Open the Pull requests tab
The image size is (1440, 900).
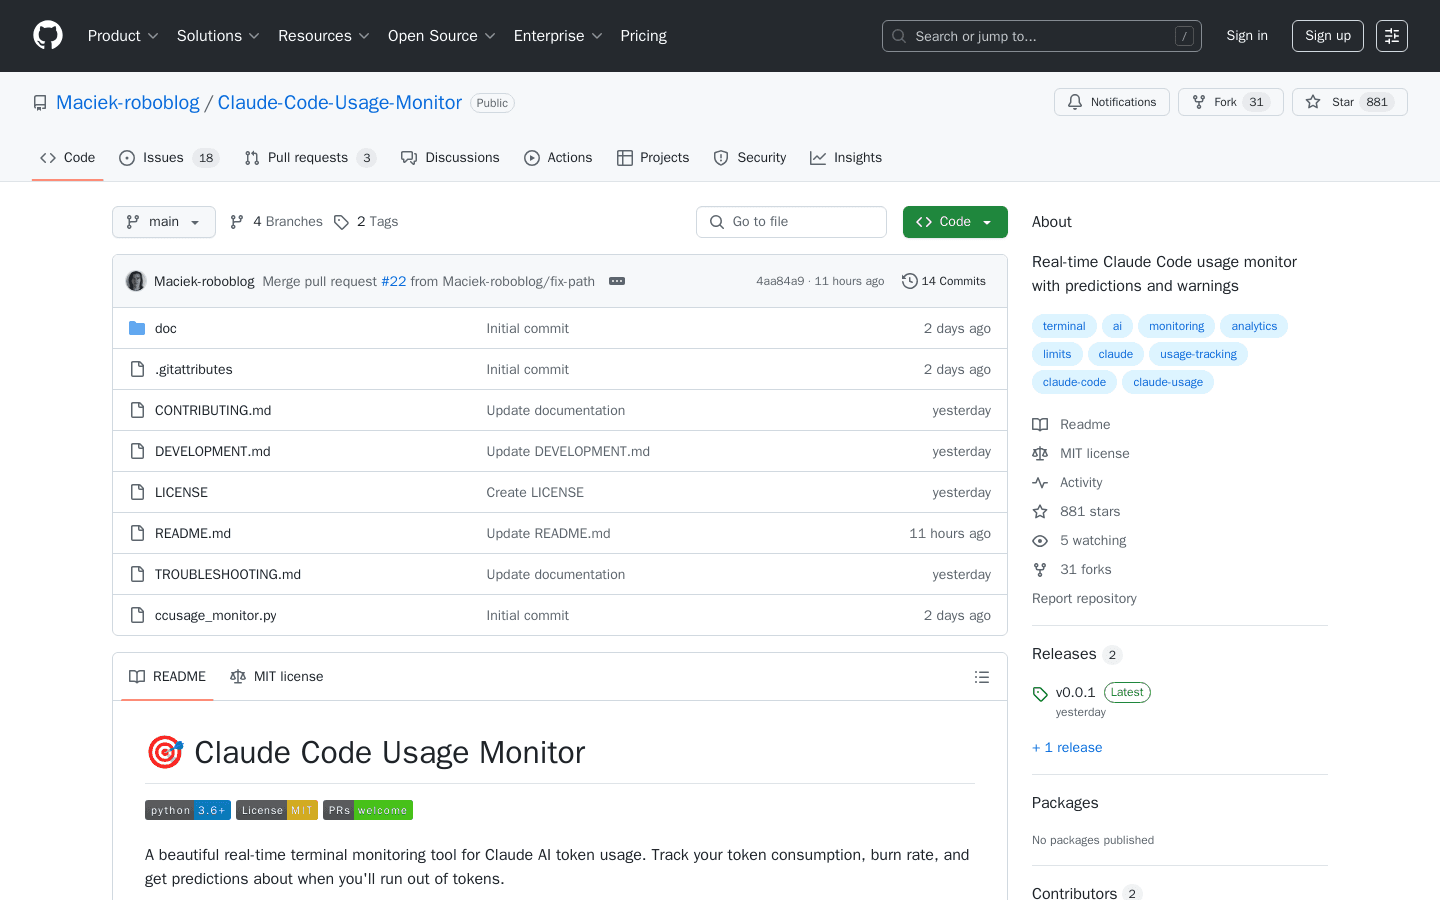pos(310,157)
